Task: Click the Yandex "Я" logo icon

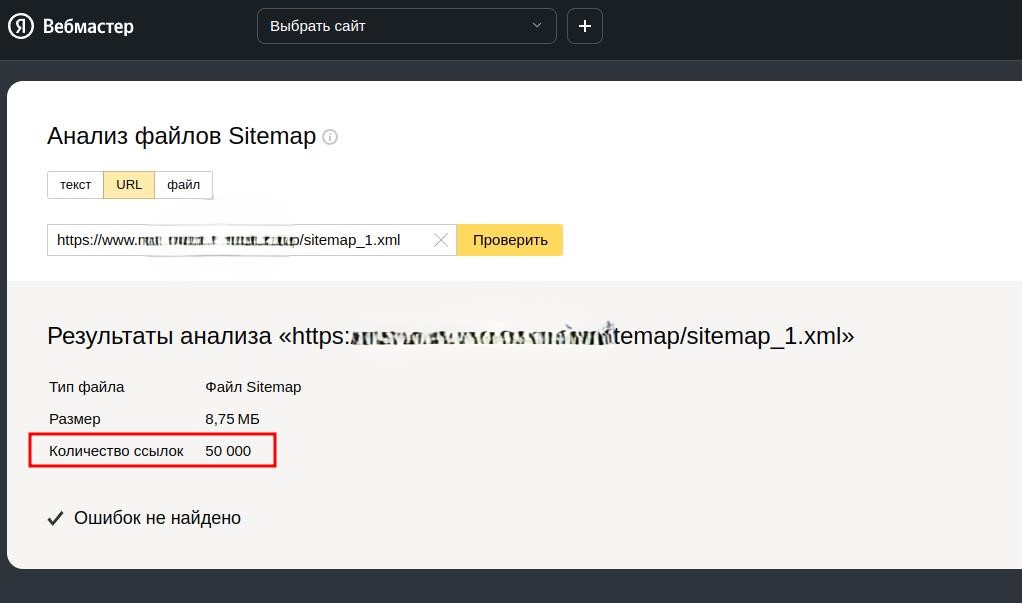Action: [x=21, y=26]
